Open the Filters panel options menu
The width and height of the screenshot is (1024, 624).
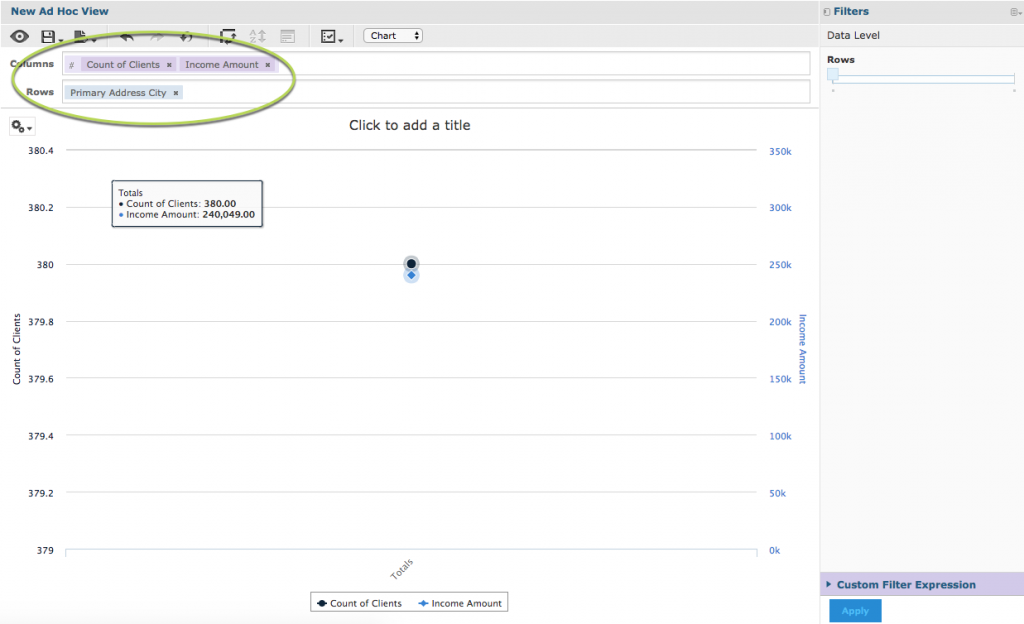(1016, 10)
